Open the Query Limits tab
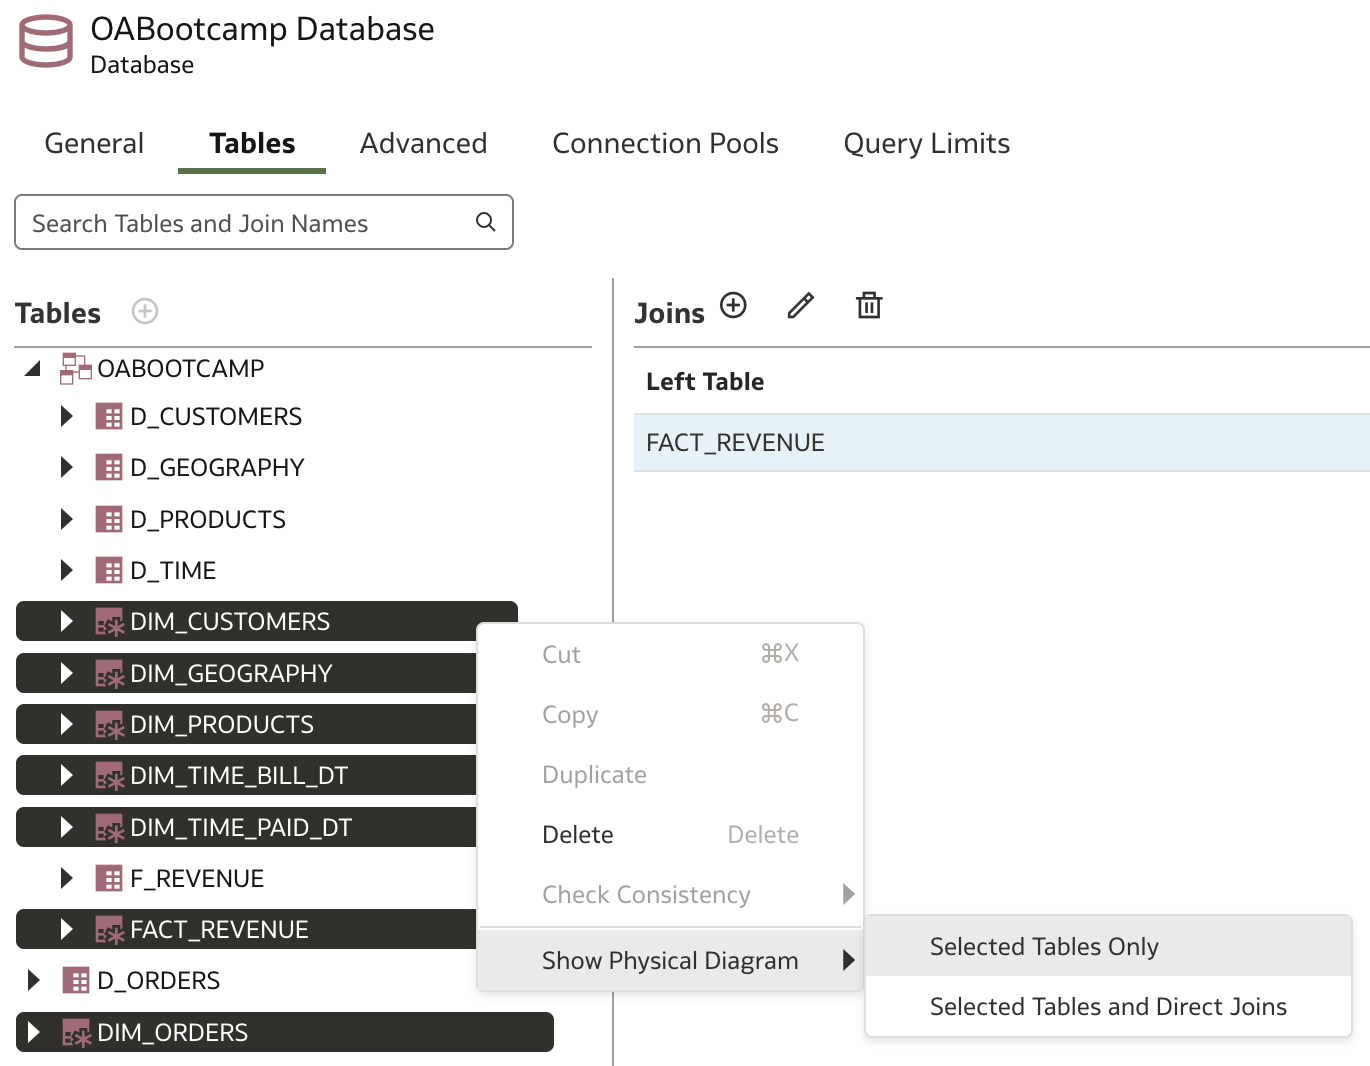Image resolution: width=1370 pixels, height=1066 pixels. tap(926, 143)
